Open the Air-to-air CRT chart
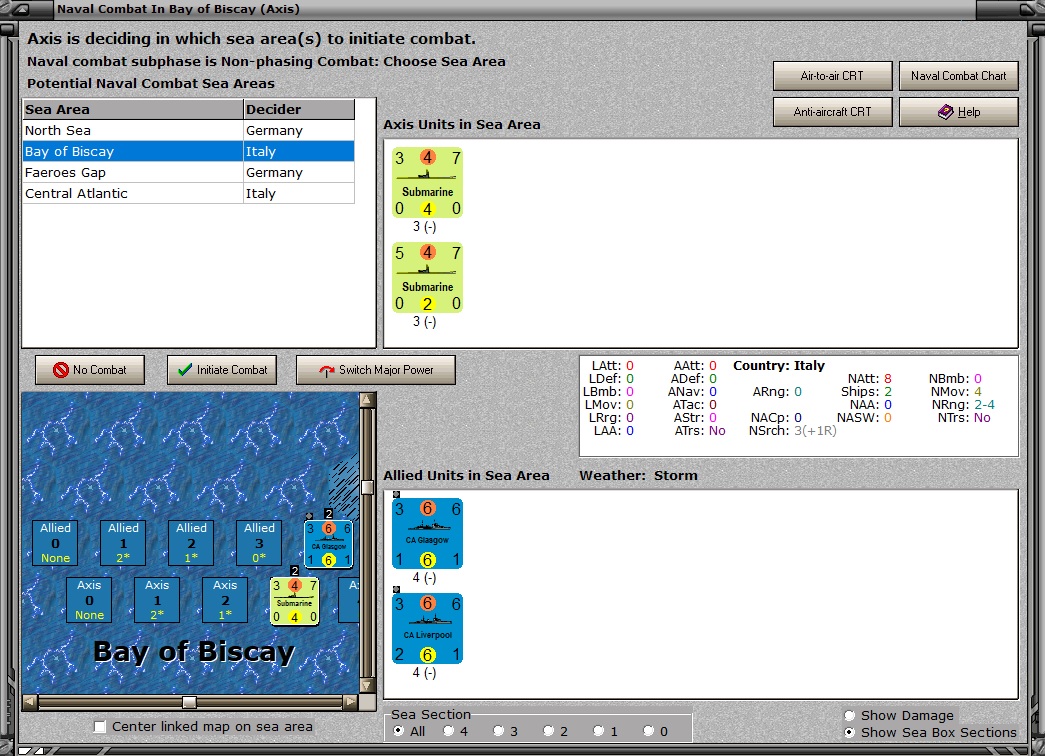This screenshot has width=1045, height=756. coord(832,76)
